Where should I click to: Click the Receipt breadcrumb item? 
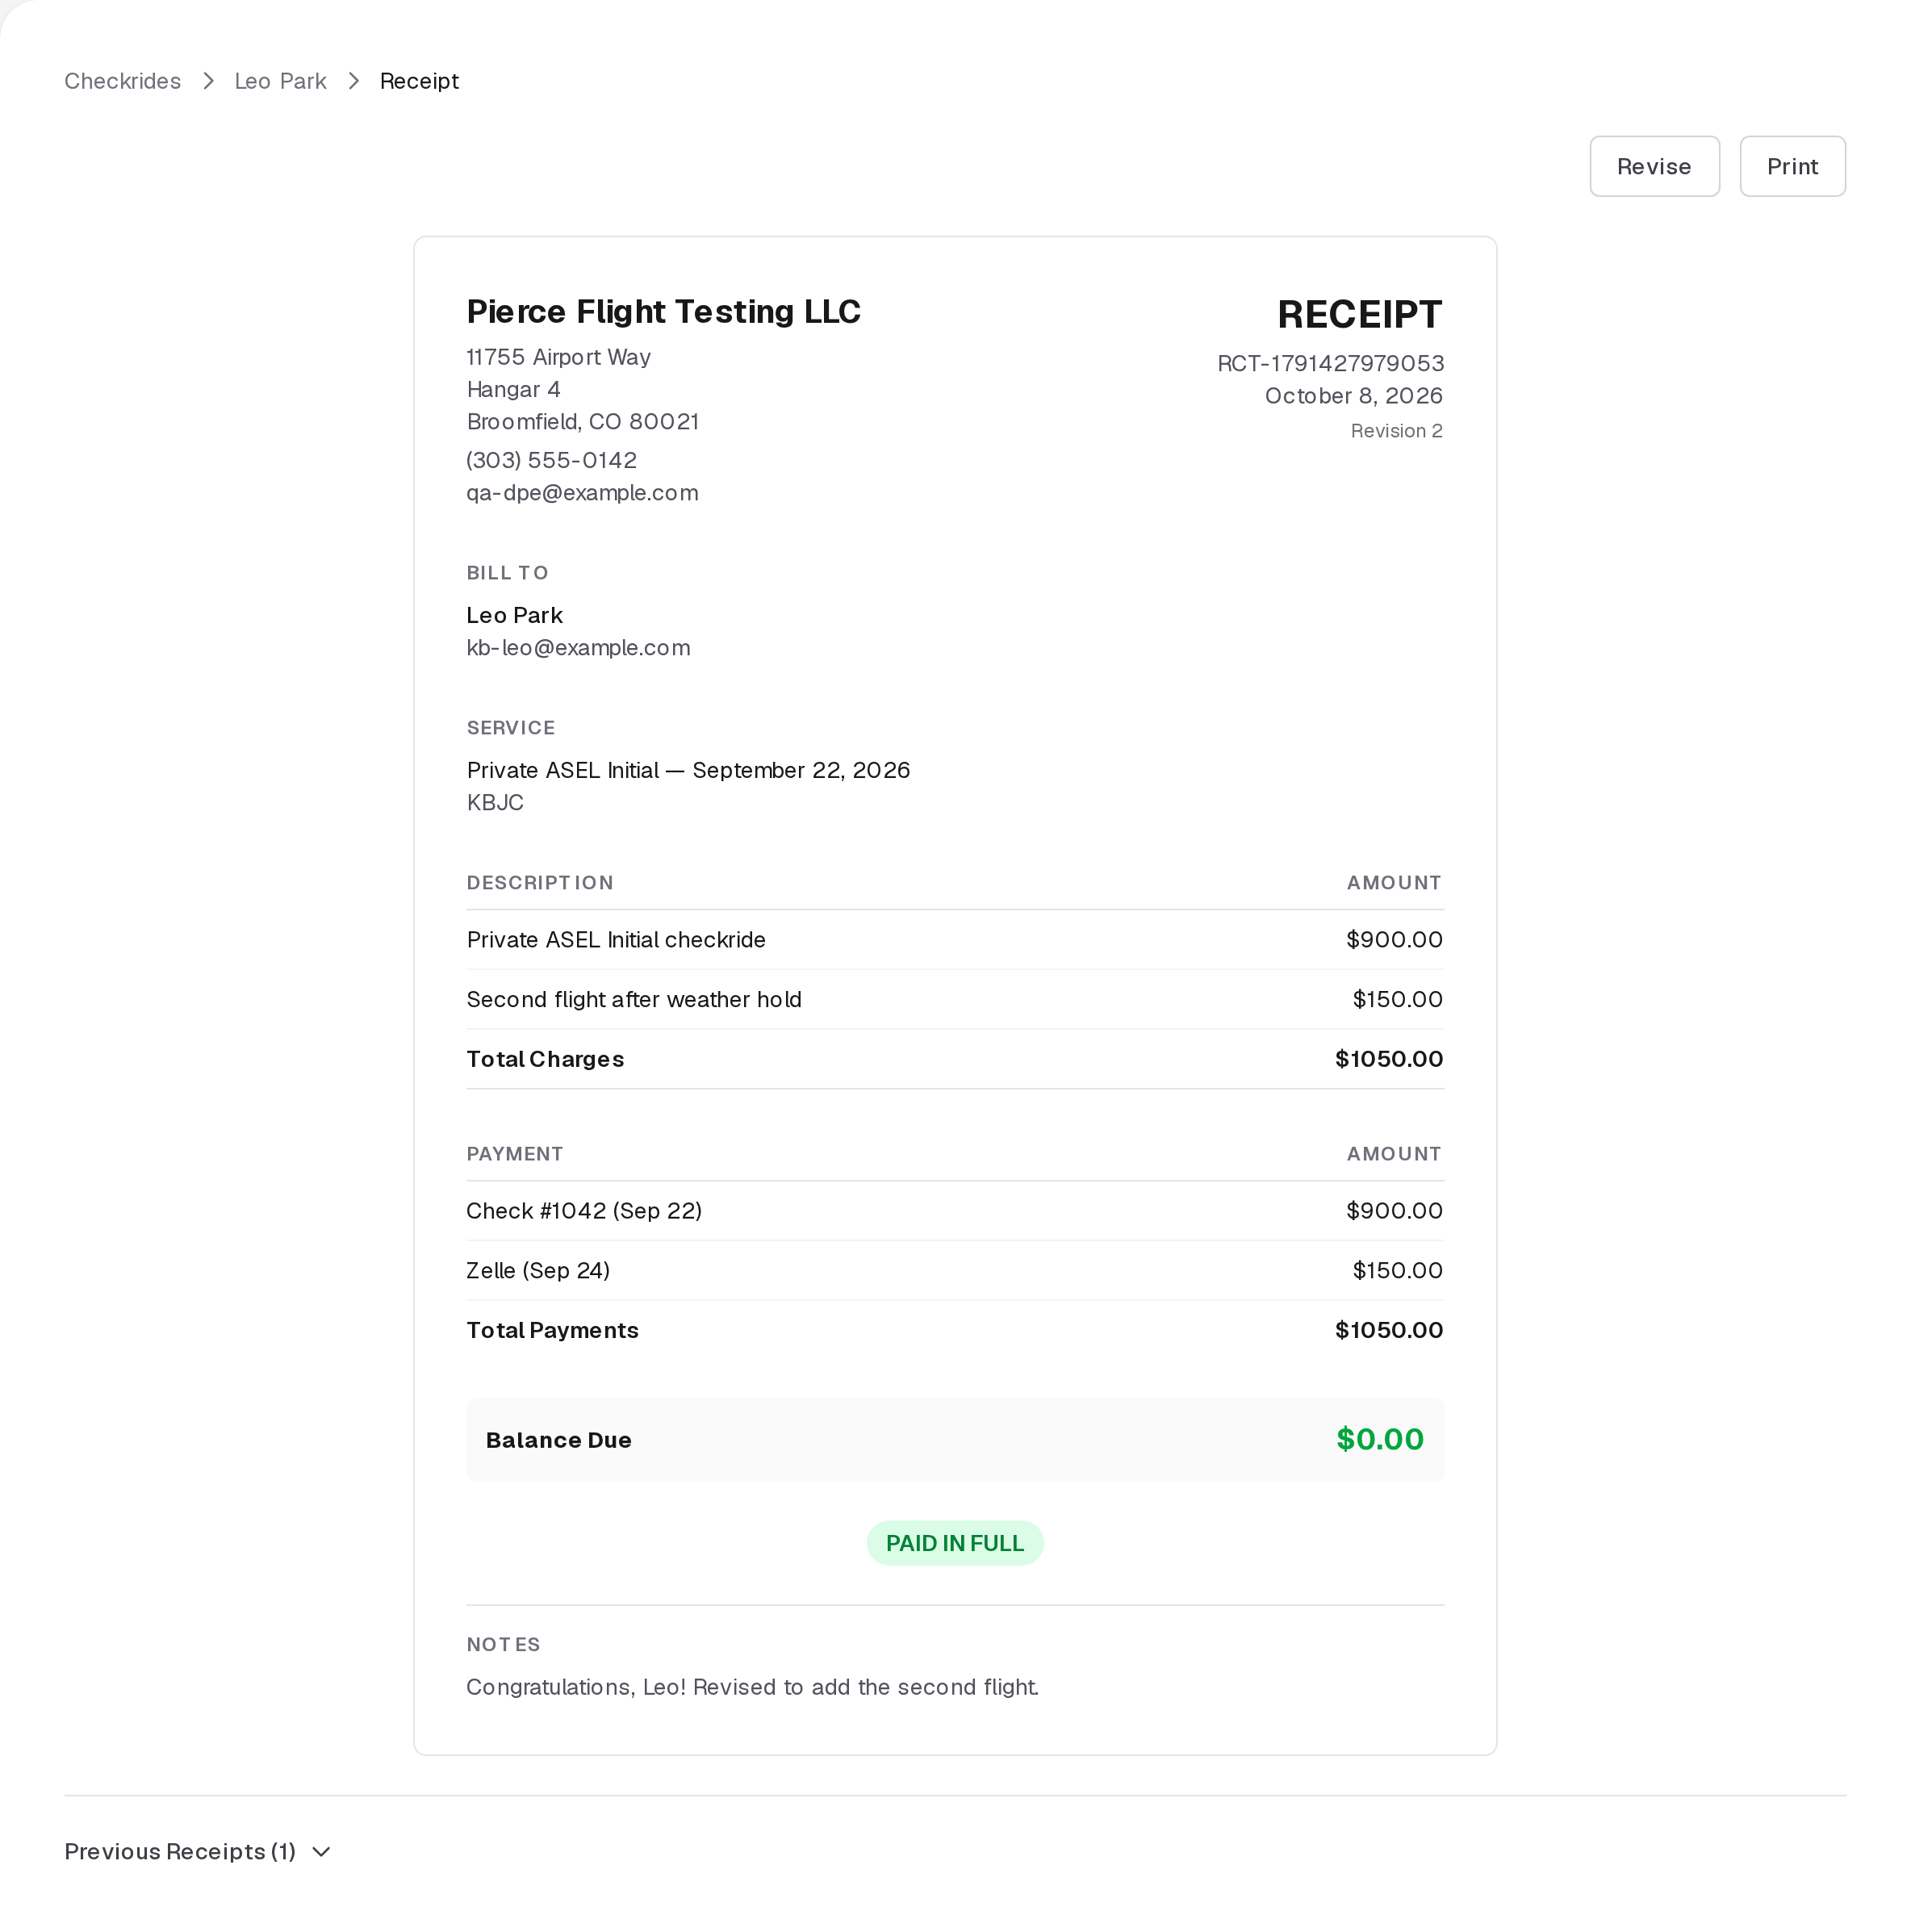419,81
